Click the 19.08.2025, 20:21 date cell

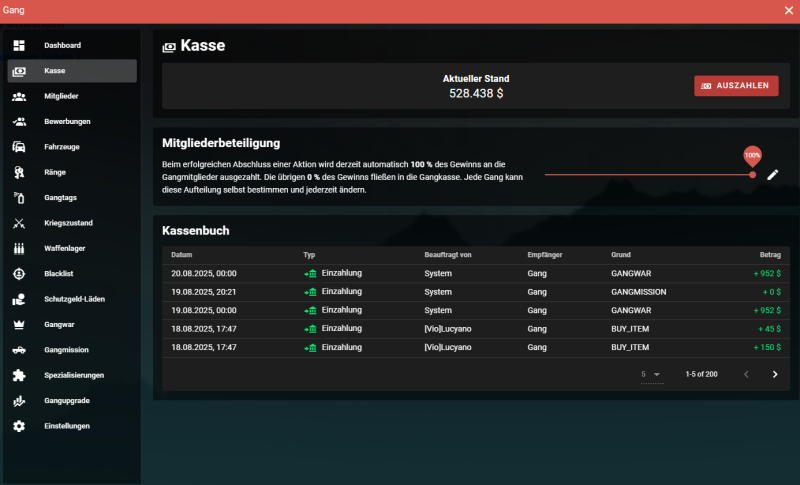coord(204,292)
